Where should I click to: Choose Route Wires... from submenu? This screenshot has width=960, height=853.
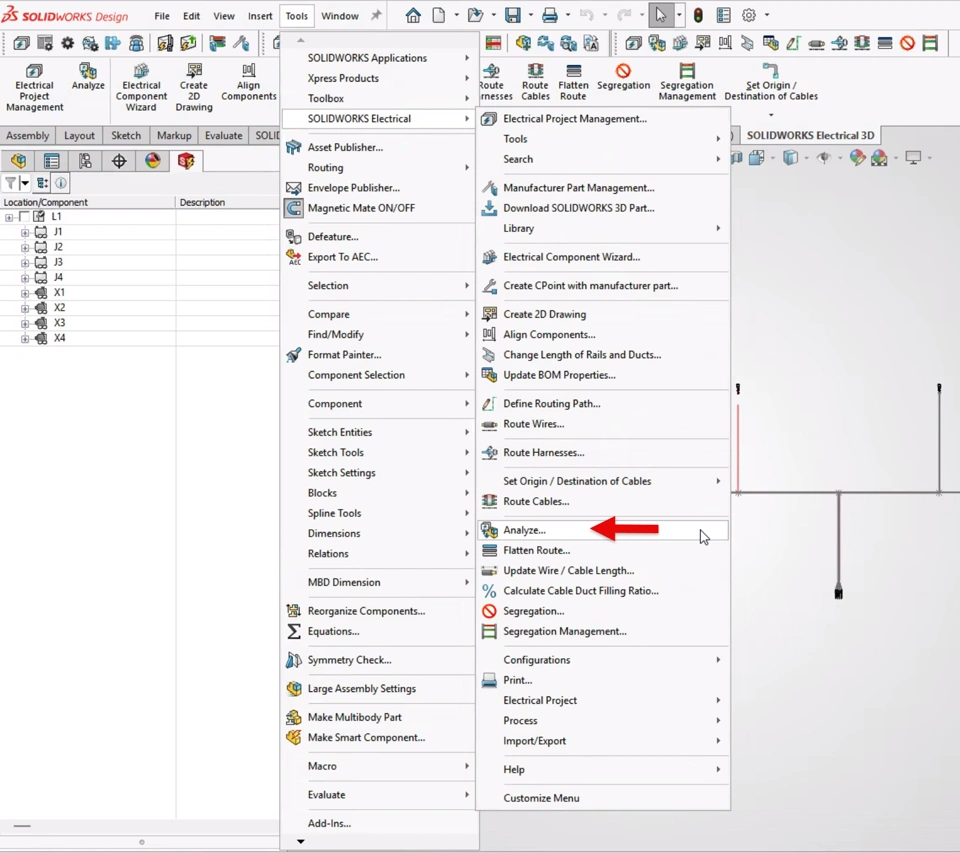603,424
